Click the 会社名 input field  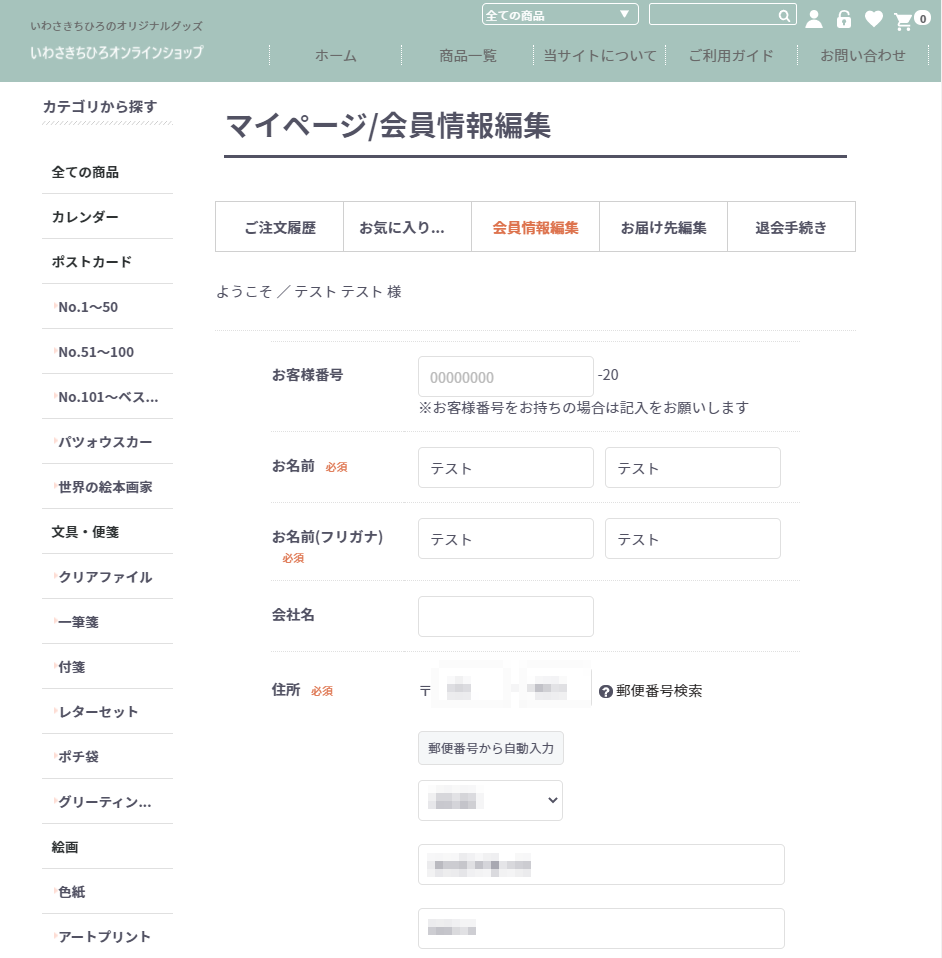click(506, 616)
